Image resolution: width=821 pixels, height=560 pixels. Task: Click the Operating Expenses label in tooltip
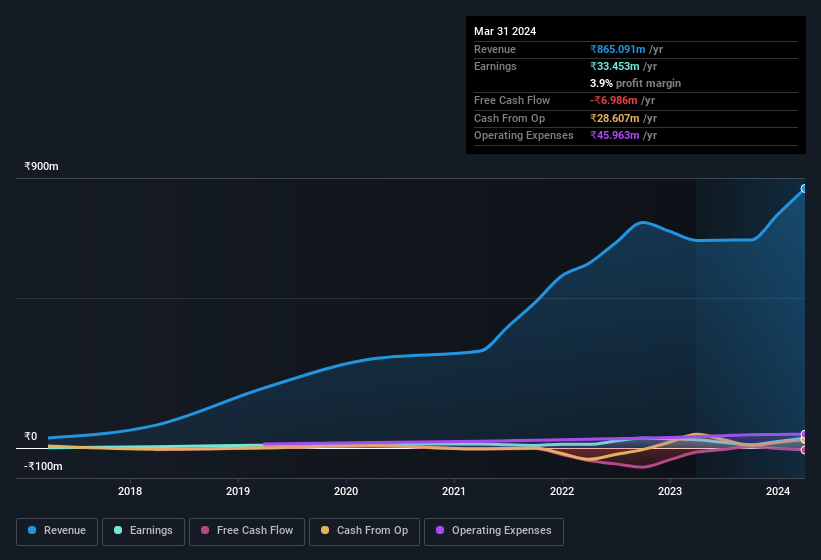pyautogui.click(x=524, y=135)
